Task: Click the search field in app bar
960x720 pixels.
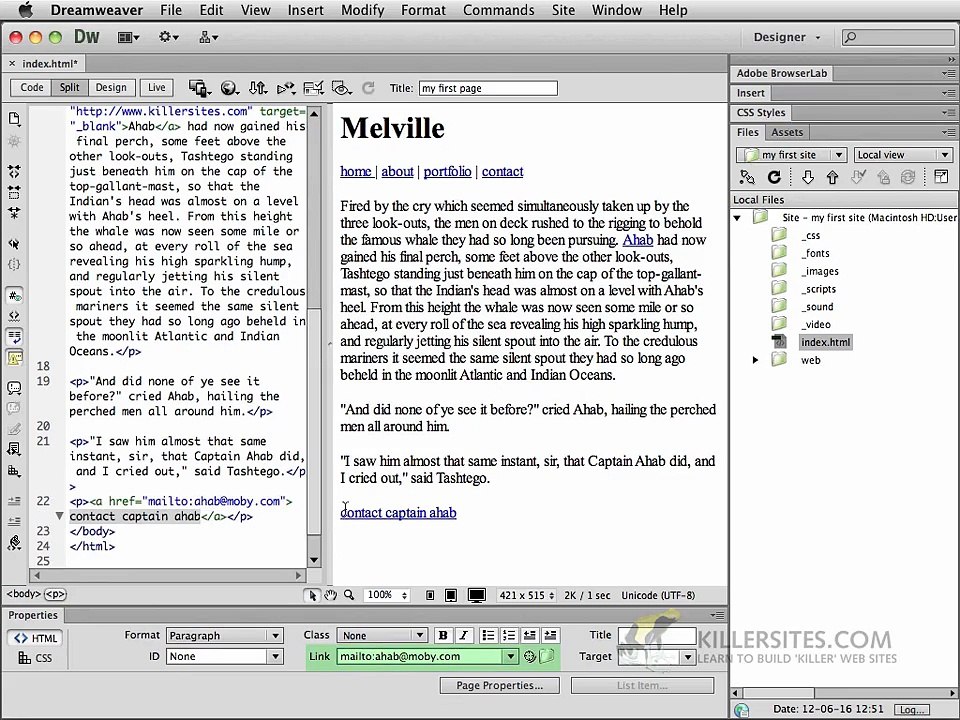Action: 898,37
